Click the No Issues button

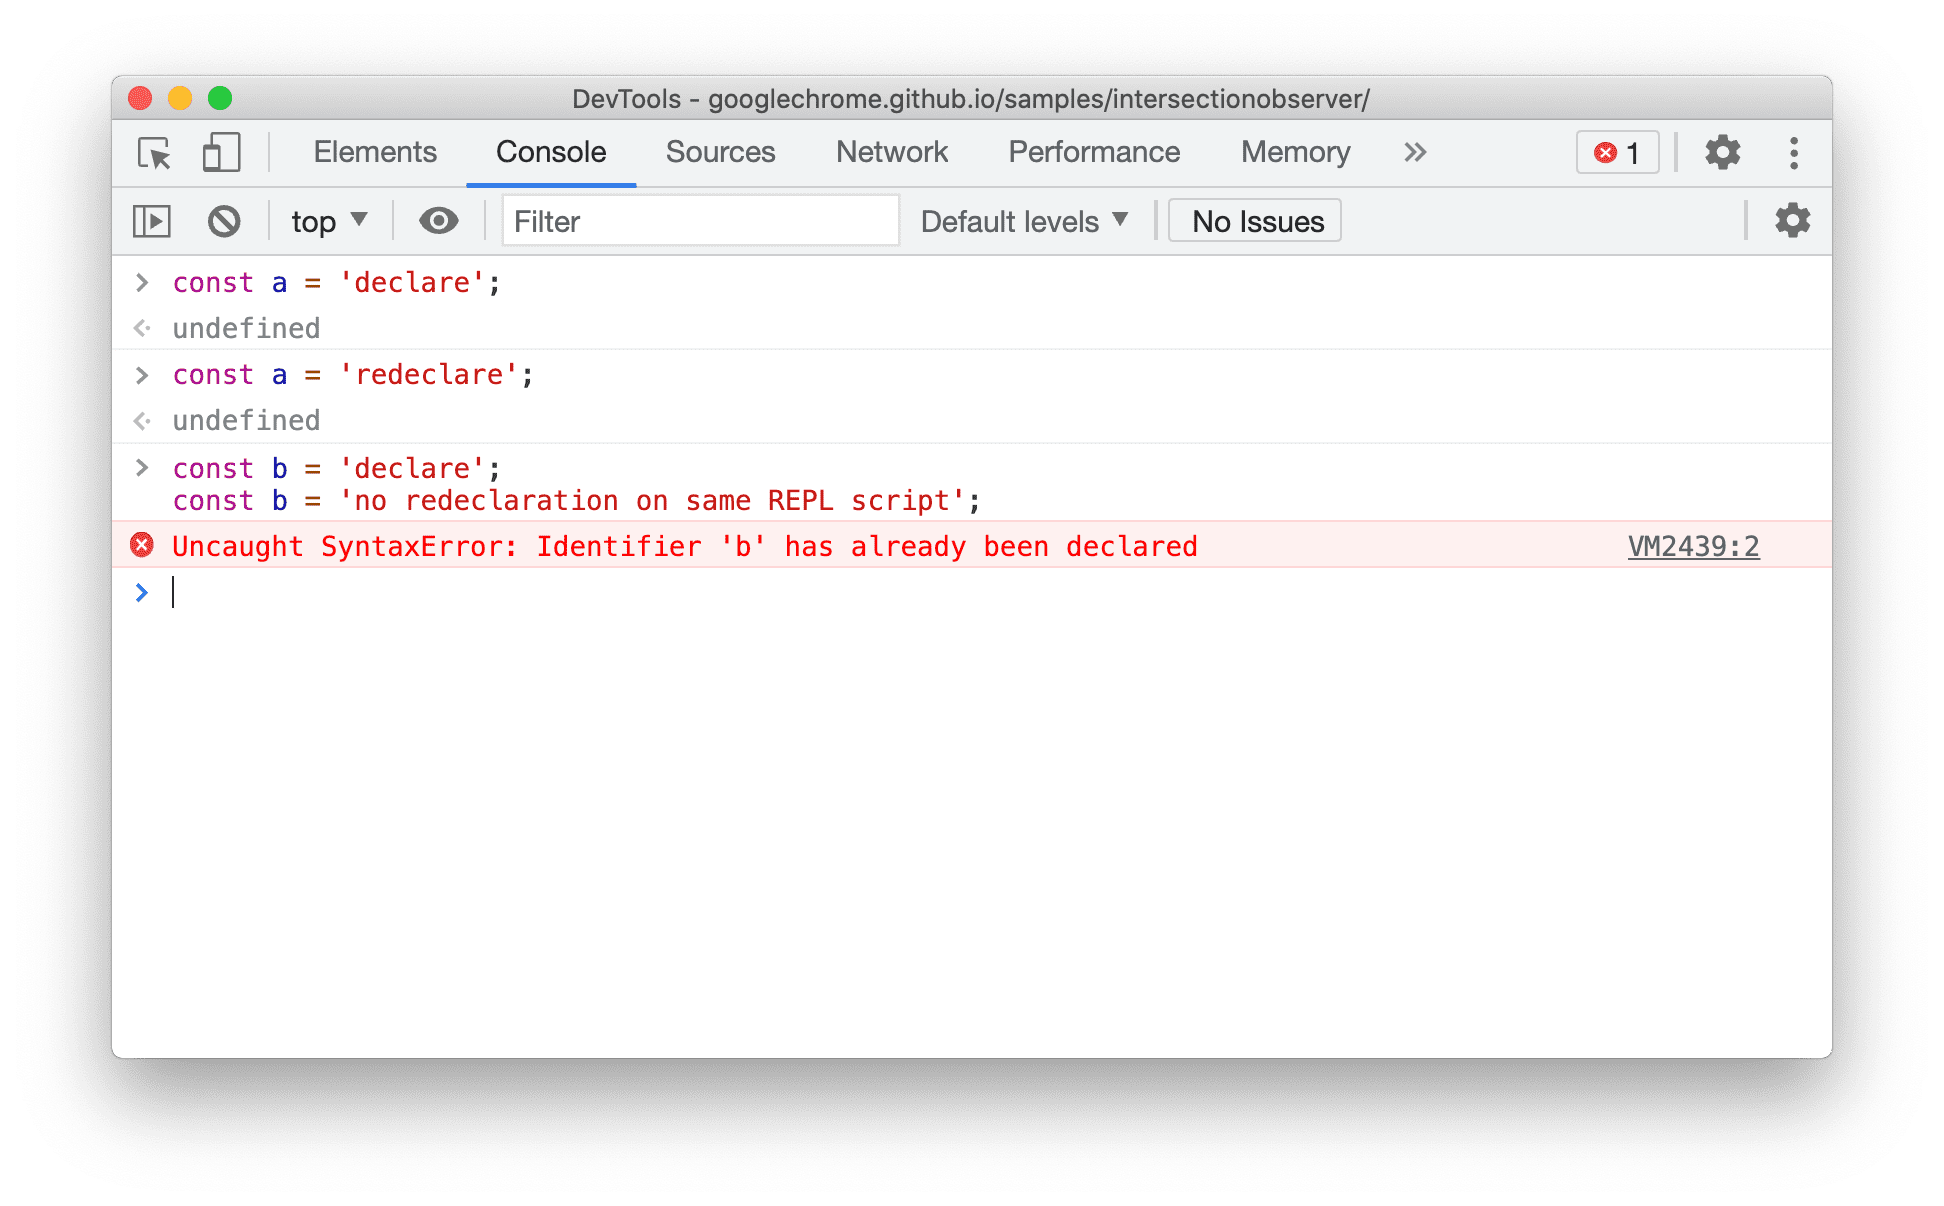click(x=1256, y=220)
